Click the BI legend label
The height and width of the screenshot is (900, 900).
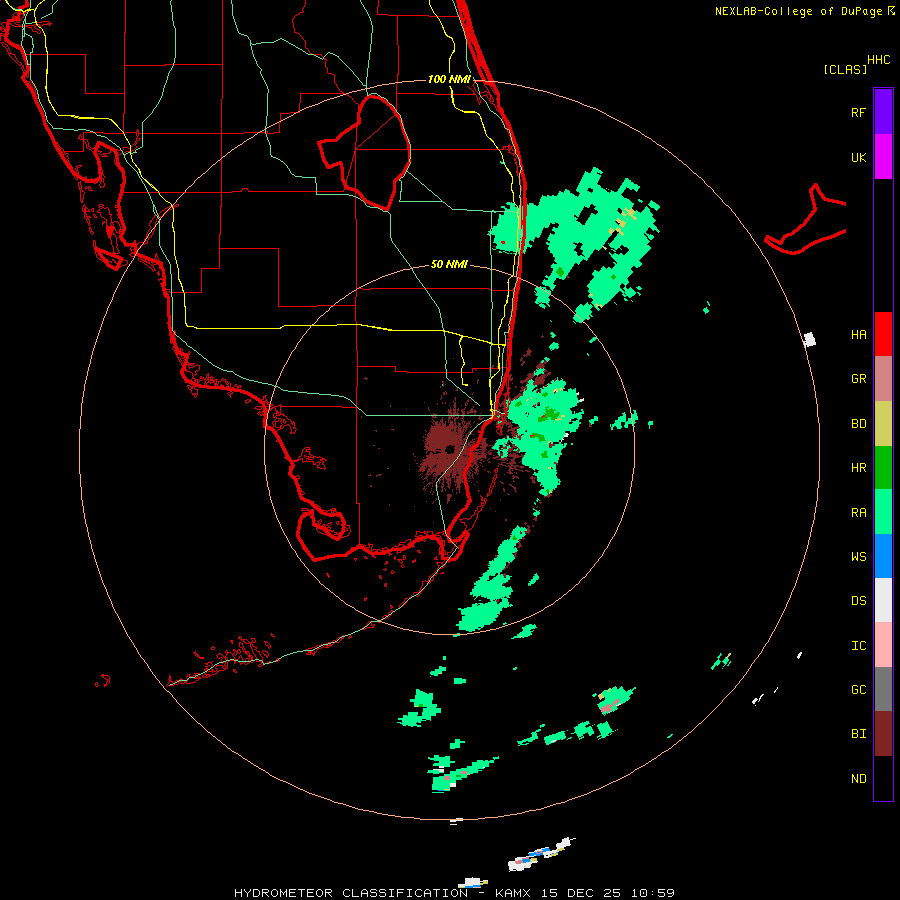858,734
